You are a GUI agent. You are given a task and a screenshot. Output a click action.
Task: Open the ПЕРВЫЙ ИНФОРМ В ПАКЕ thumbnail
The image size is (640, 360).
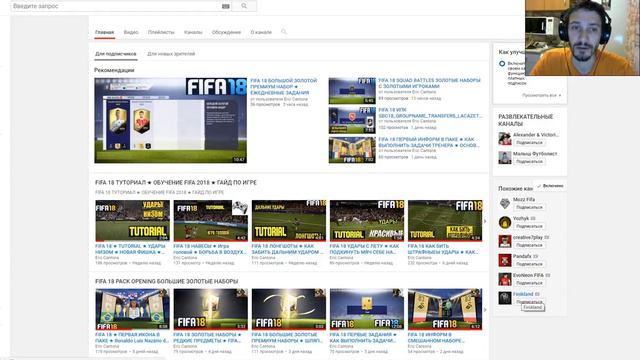pos(352,150)
